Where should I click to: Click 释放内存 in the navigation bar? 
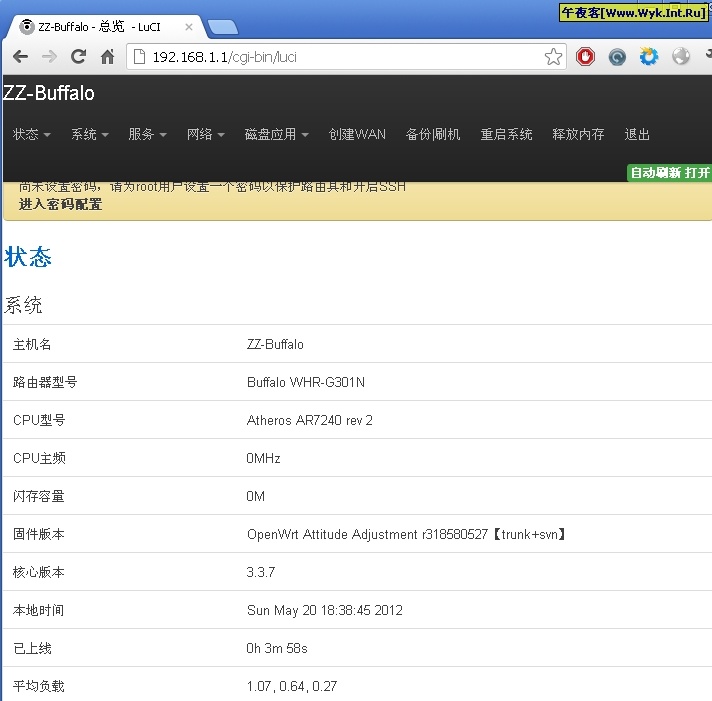(x=578, y=134)
